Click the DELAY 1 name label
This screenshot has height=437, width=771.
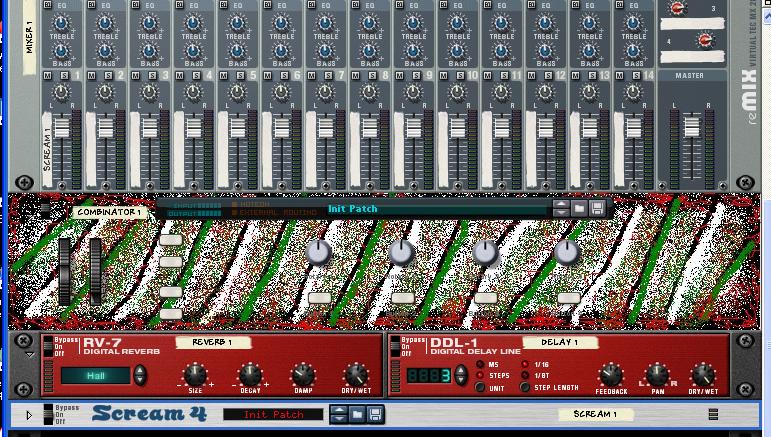(560, 342)
